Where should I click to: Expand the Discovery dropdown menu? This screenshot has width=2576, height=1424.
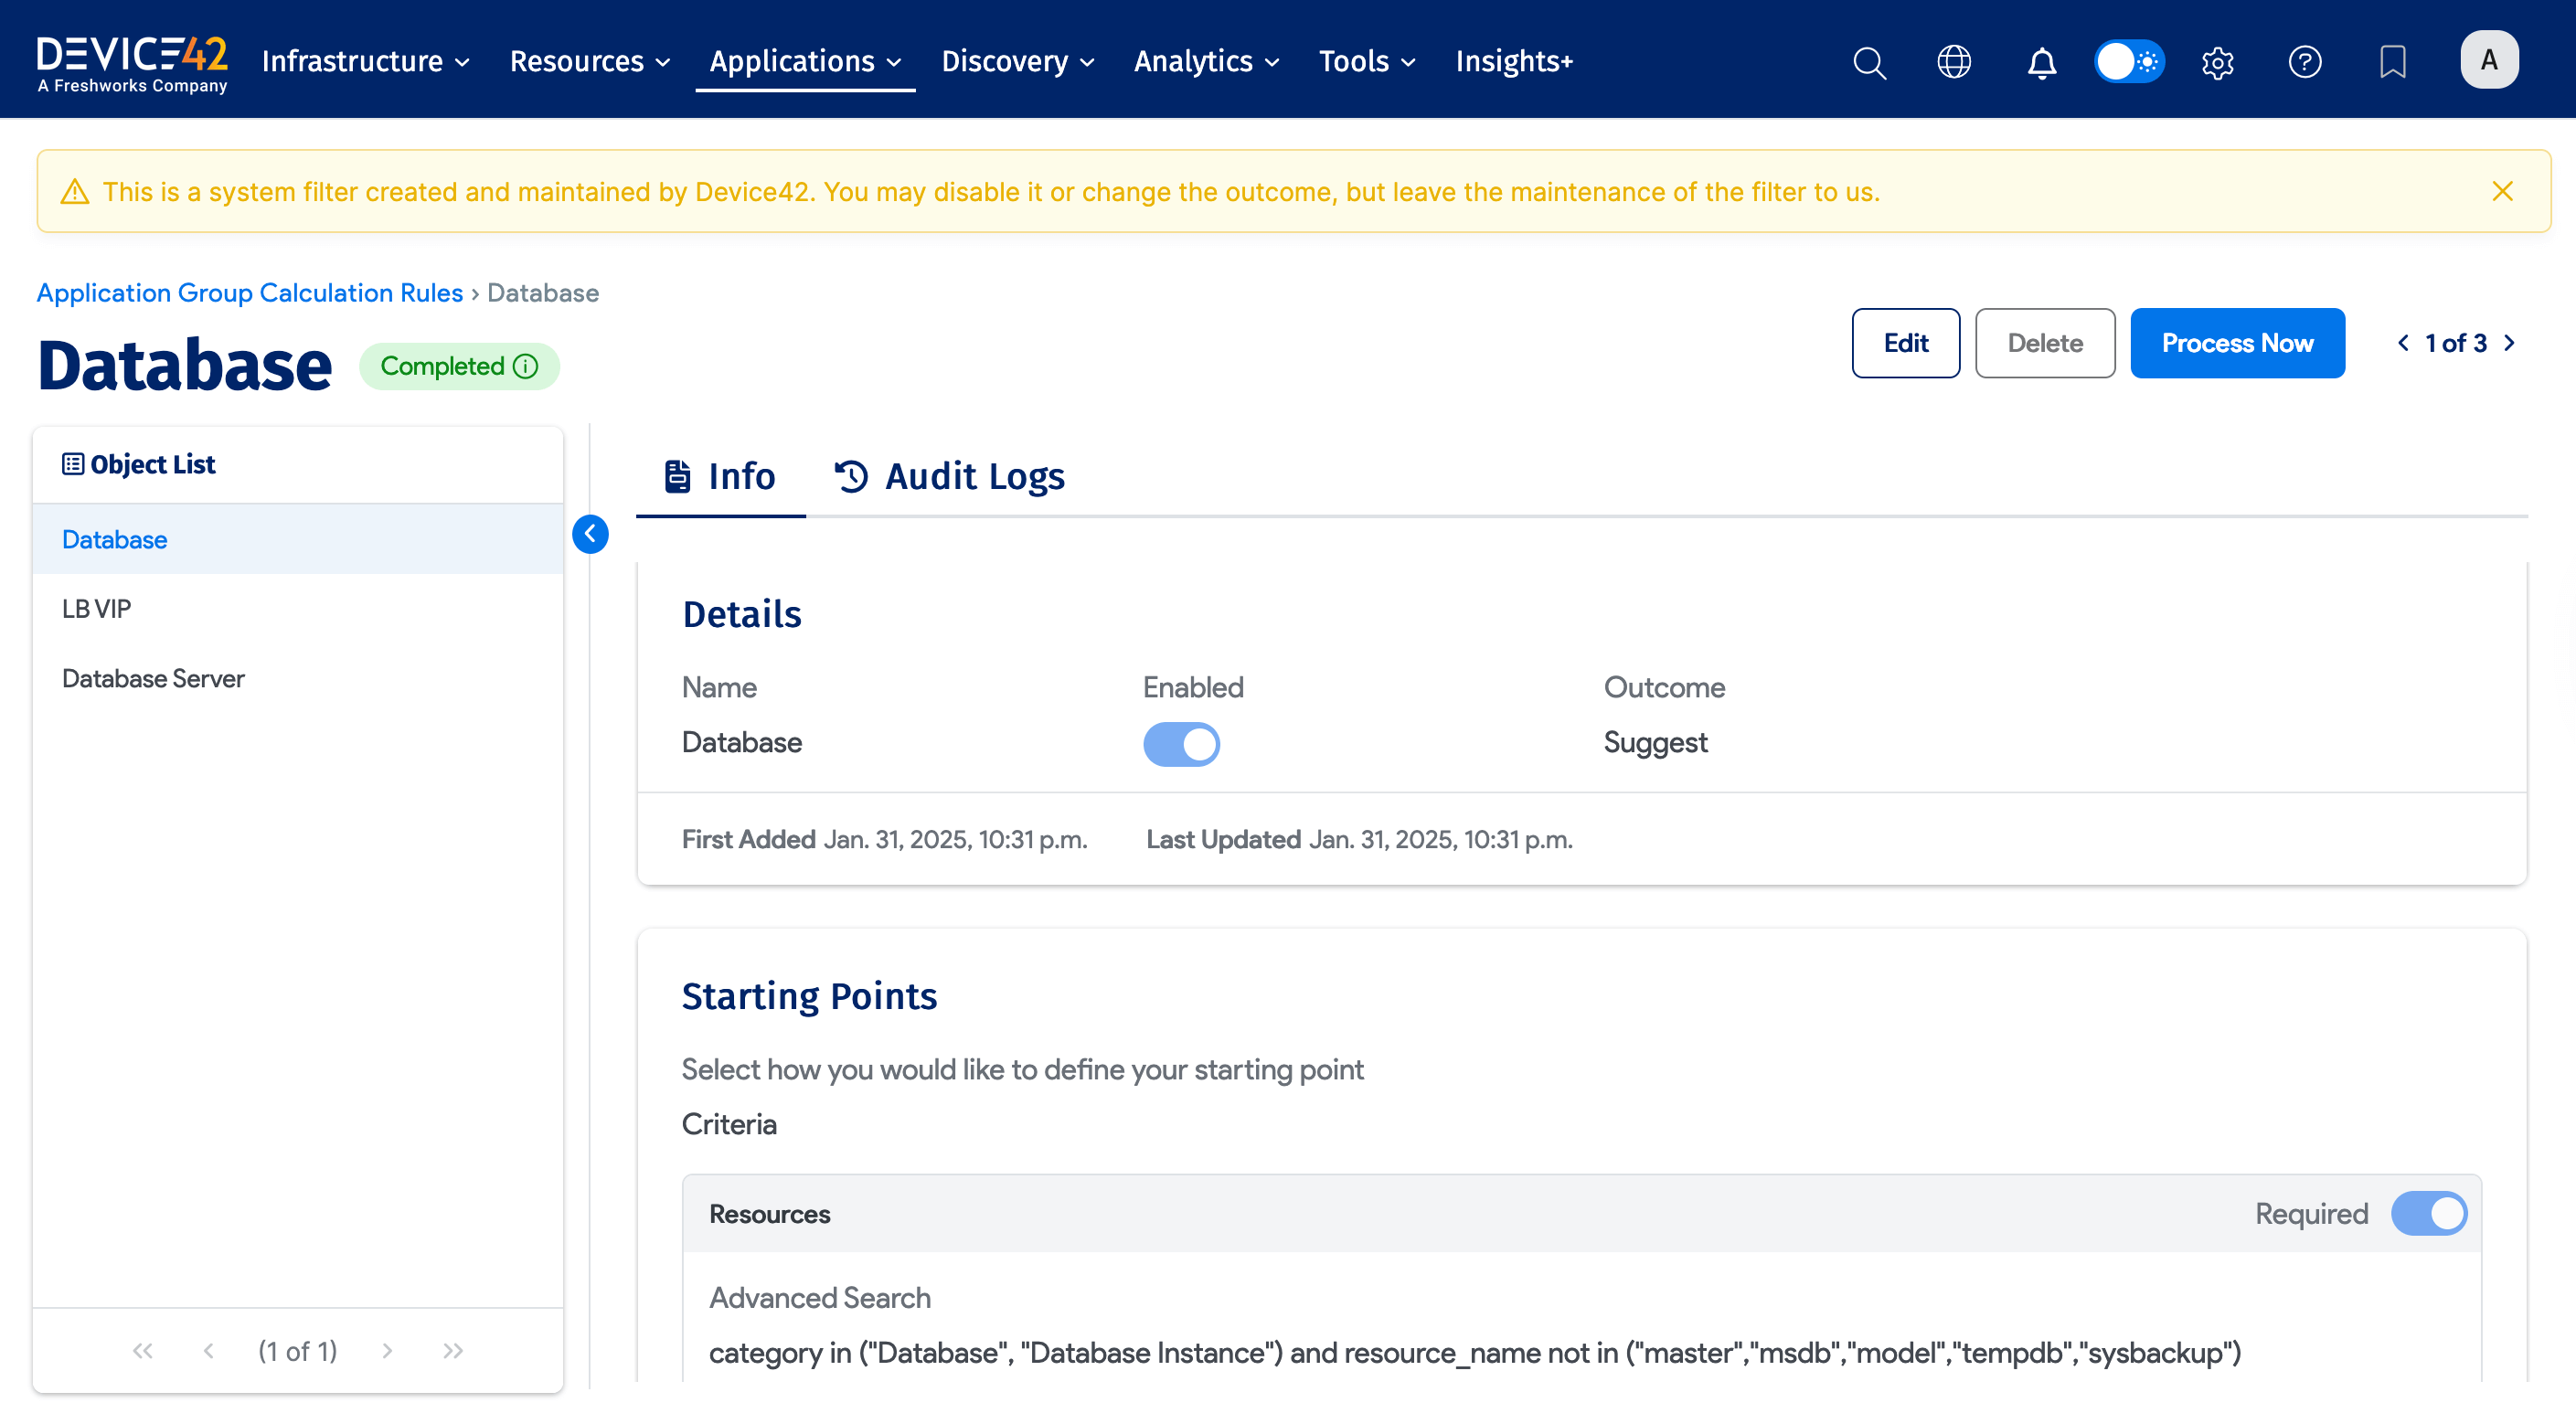coord(1017,62)
